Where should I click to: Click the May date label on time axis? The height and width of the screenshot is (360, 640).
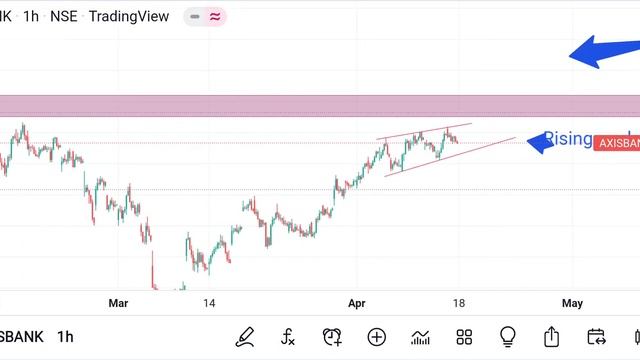572,303
